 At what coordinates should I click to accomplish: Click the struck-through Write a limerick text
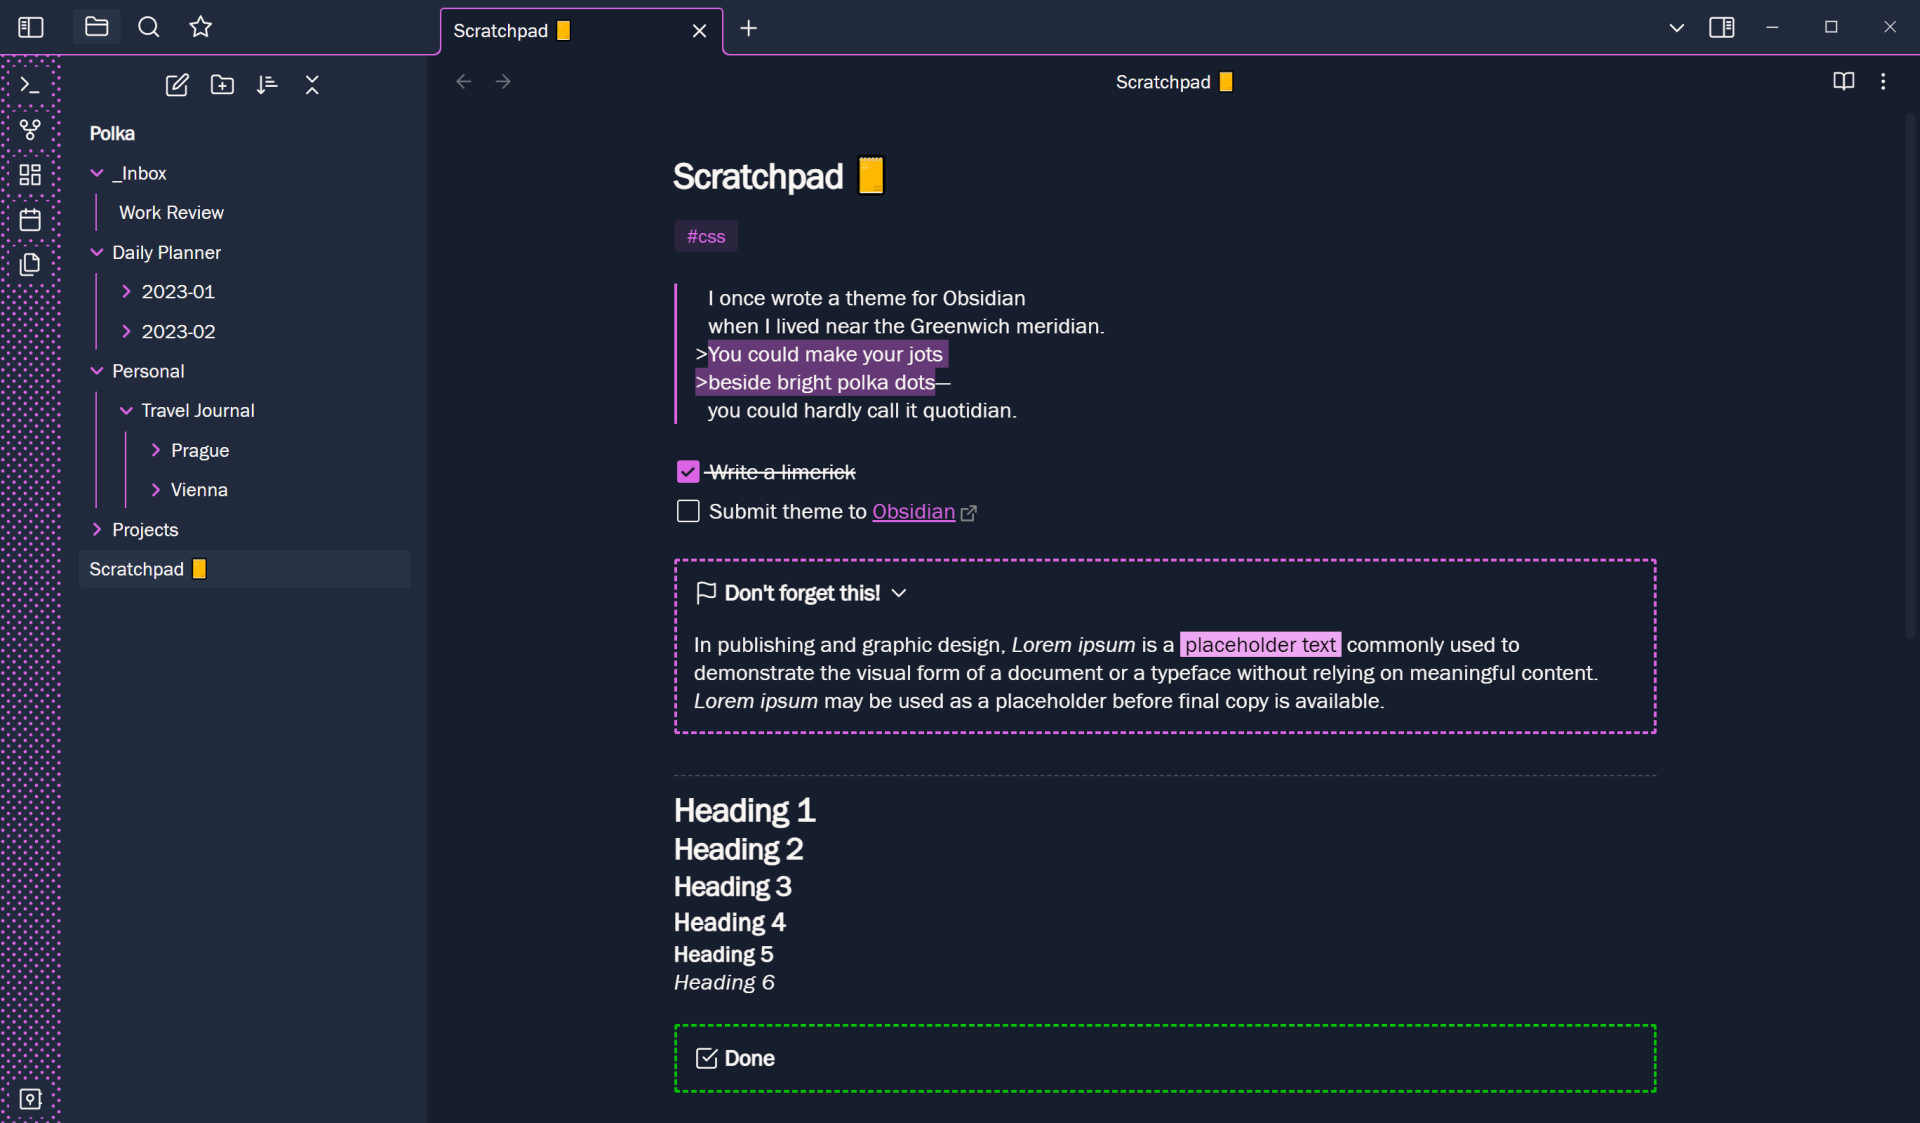point(782,472)
